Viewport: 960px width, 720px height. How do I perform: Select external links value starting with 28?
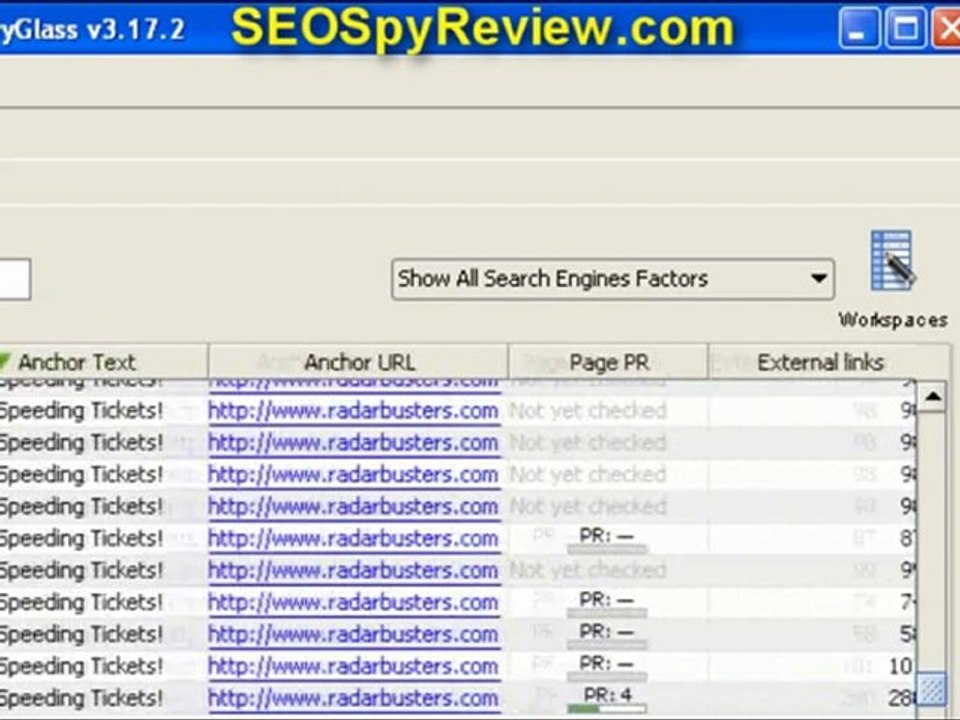tap(902, 698)
